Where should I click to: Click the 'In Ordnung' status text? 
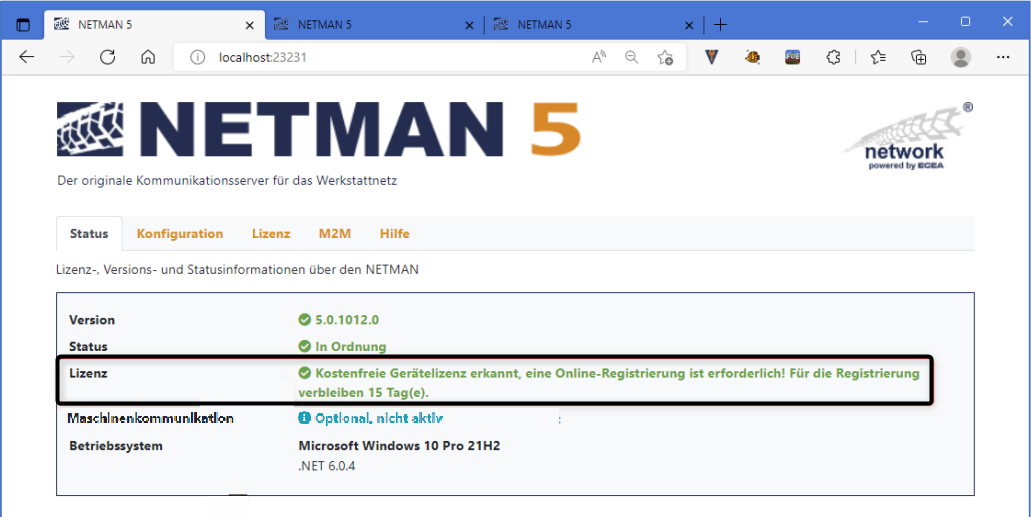pos(350,346)
